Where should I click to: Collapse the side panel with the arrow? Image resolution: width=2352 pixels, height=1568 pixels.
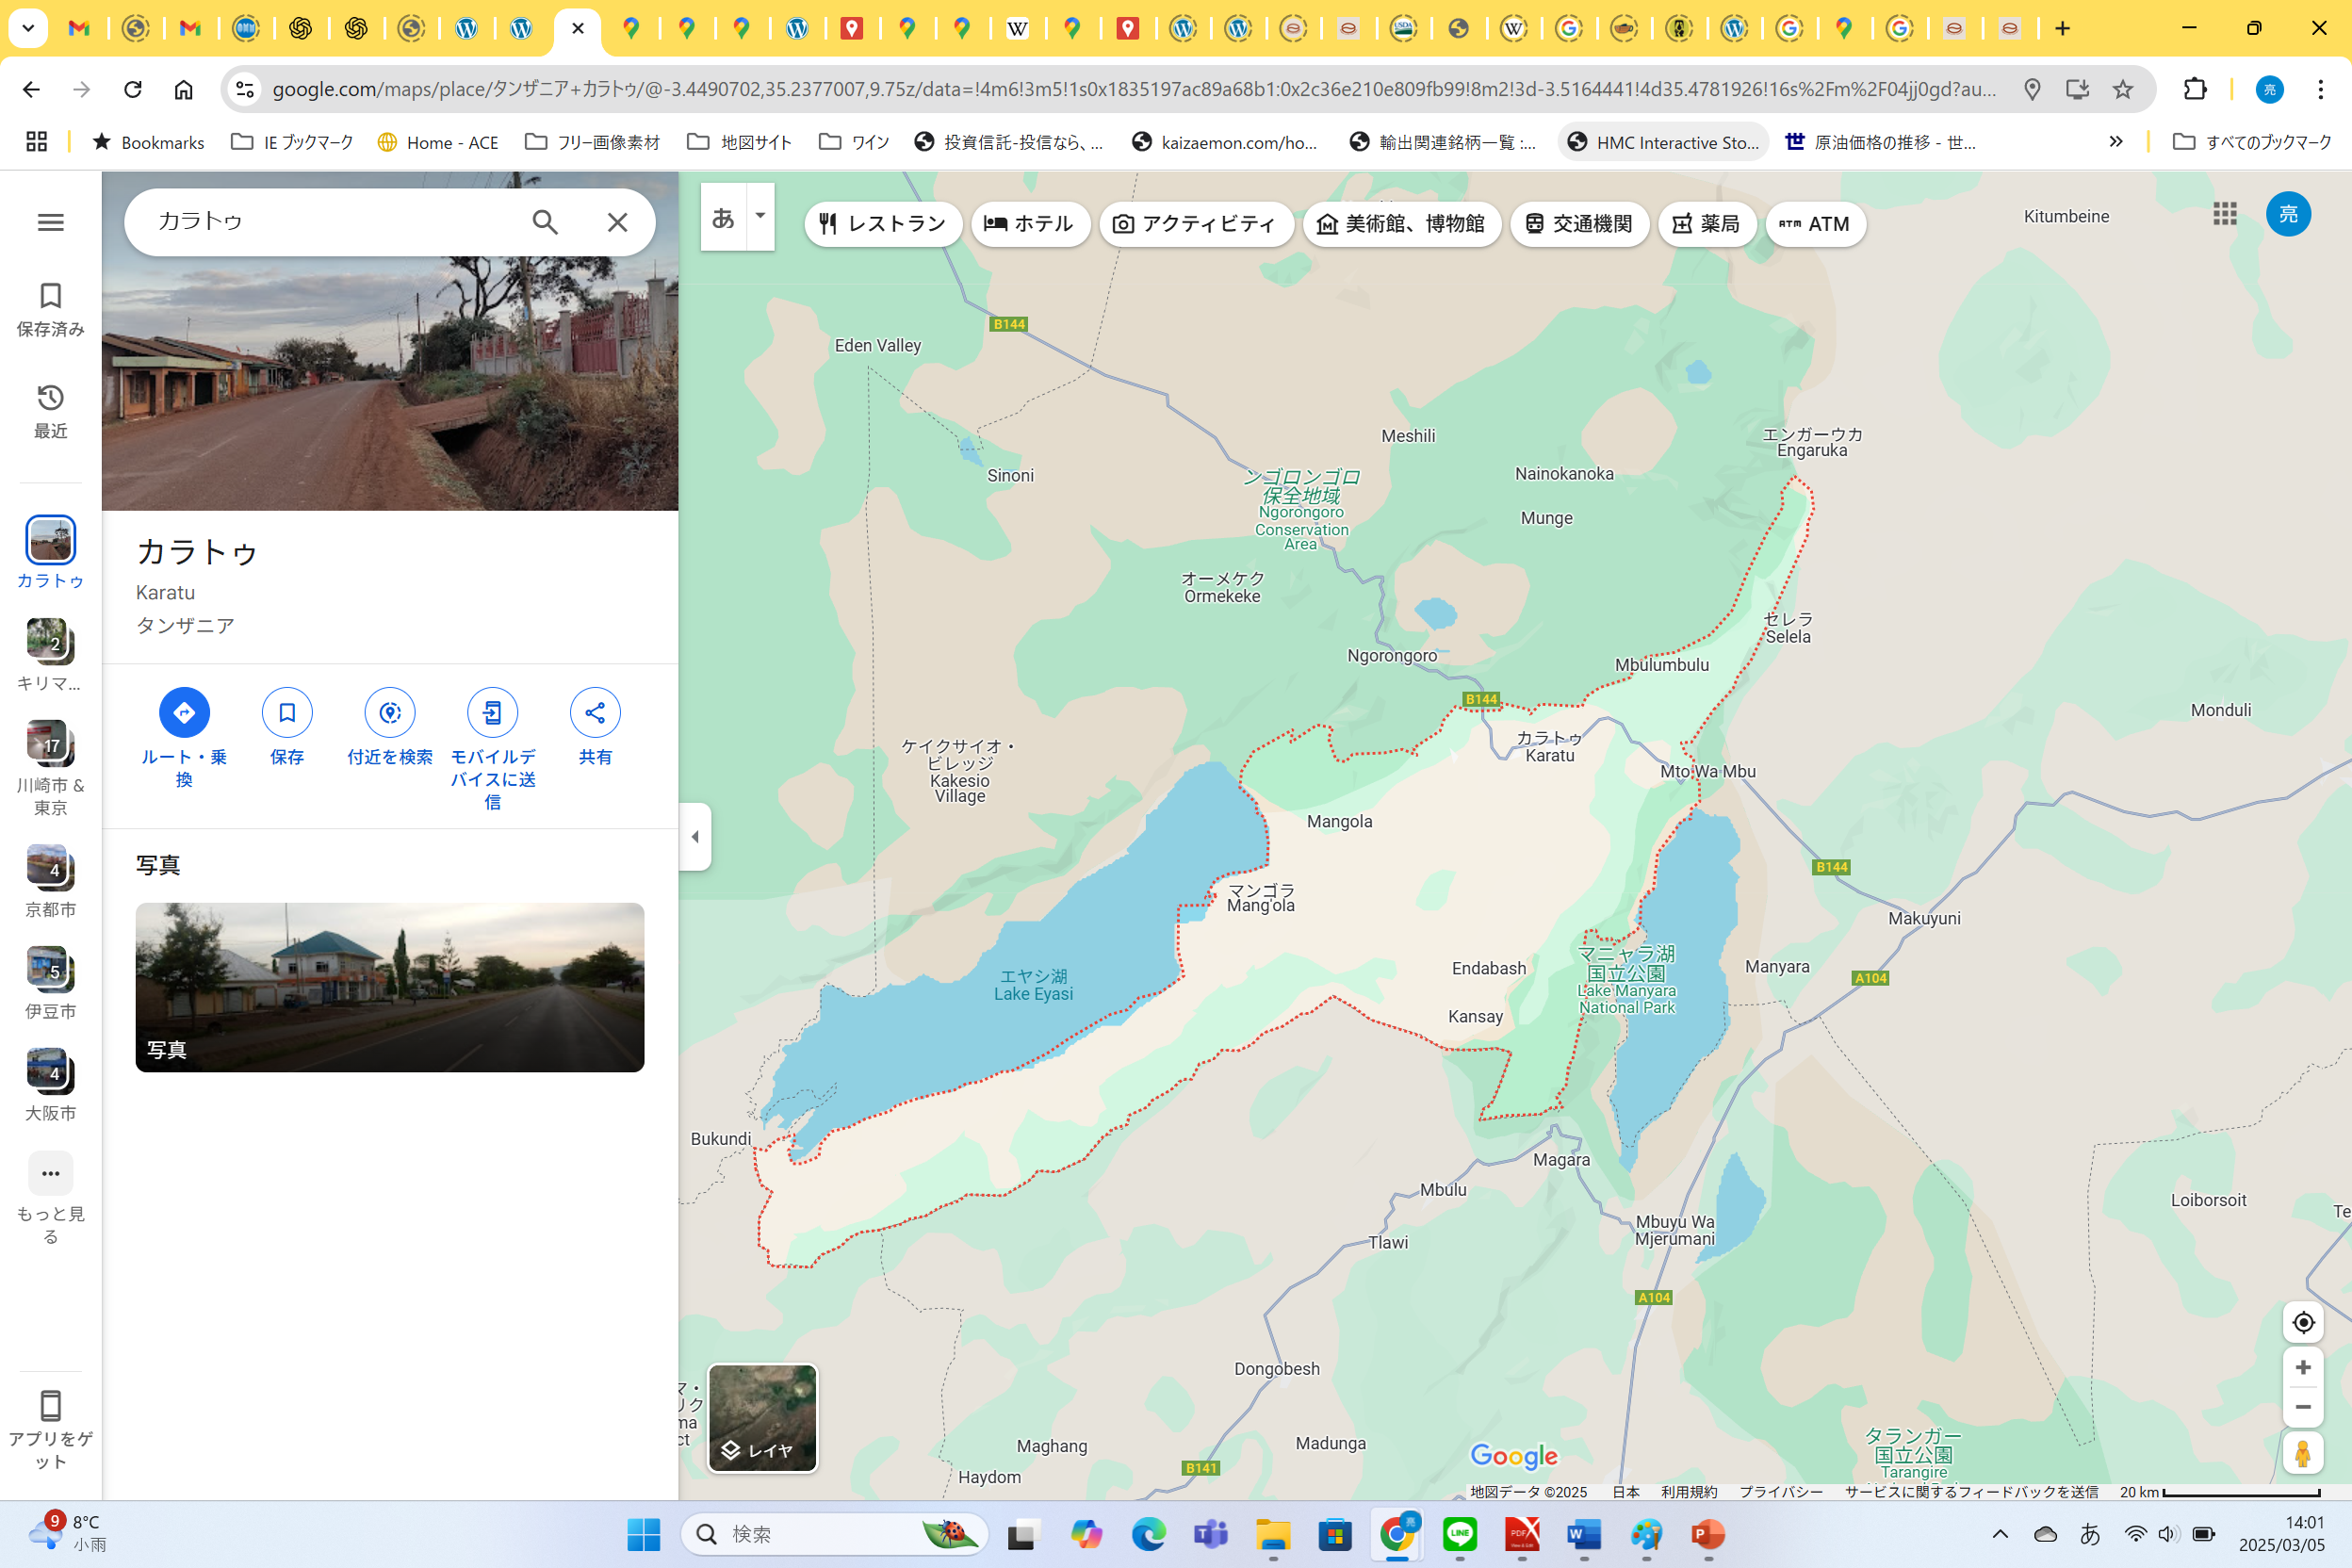click(695, 836)
